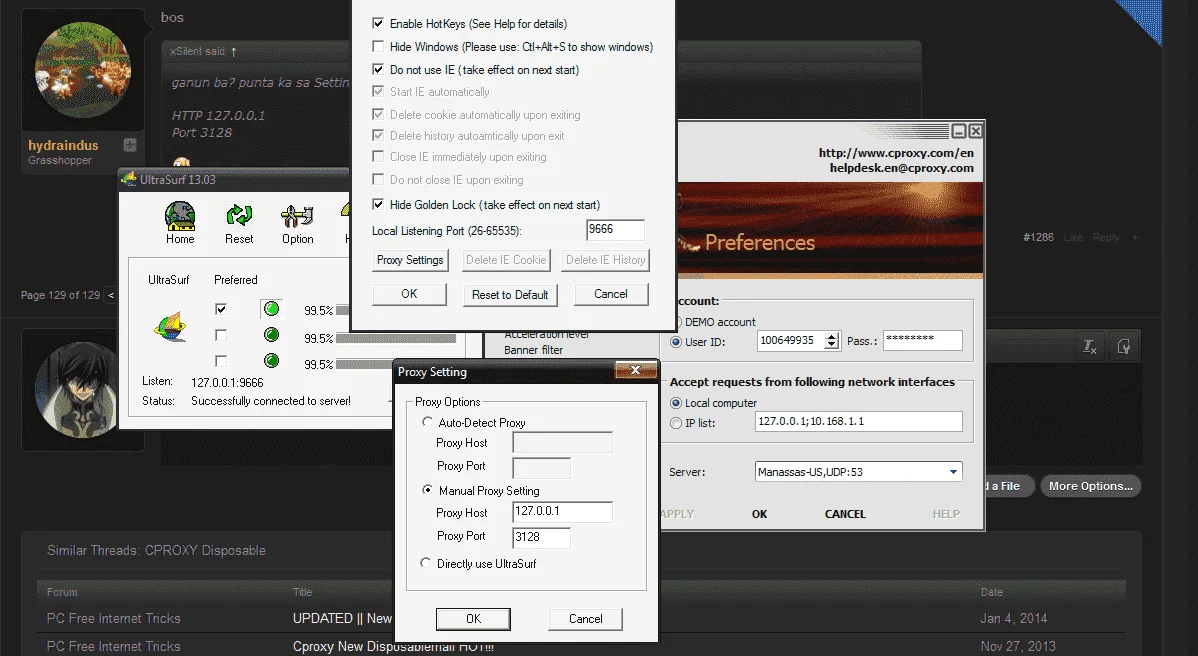Click More Options... forum button
The height and width of the screenshot is (656, 1198).
click(1090, 486)
